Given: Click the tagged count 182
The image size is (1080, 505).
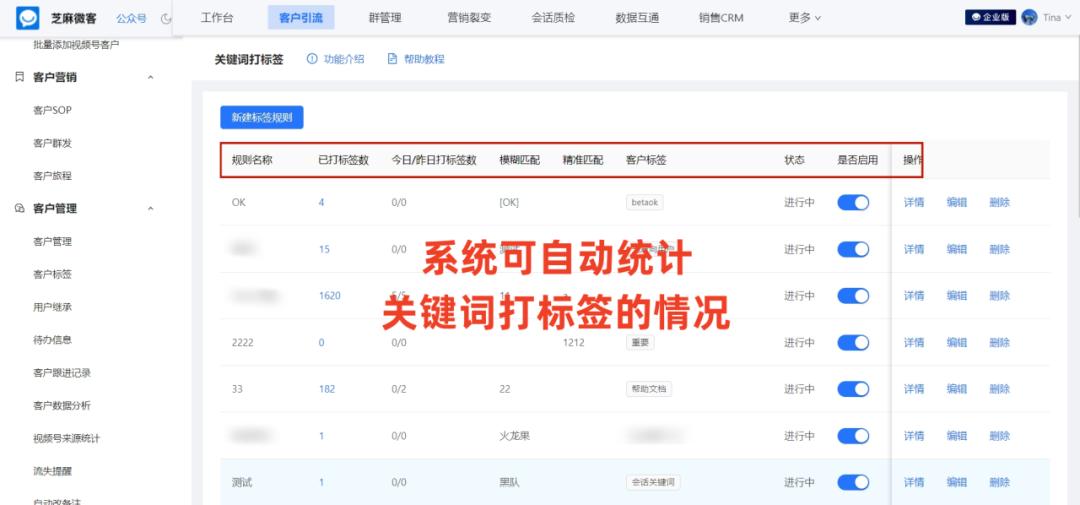Looking at the screenshot, I should tap(327, 389).
